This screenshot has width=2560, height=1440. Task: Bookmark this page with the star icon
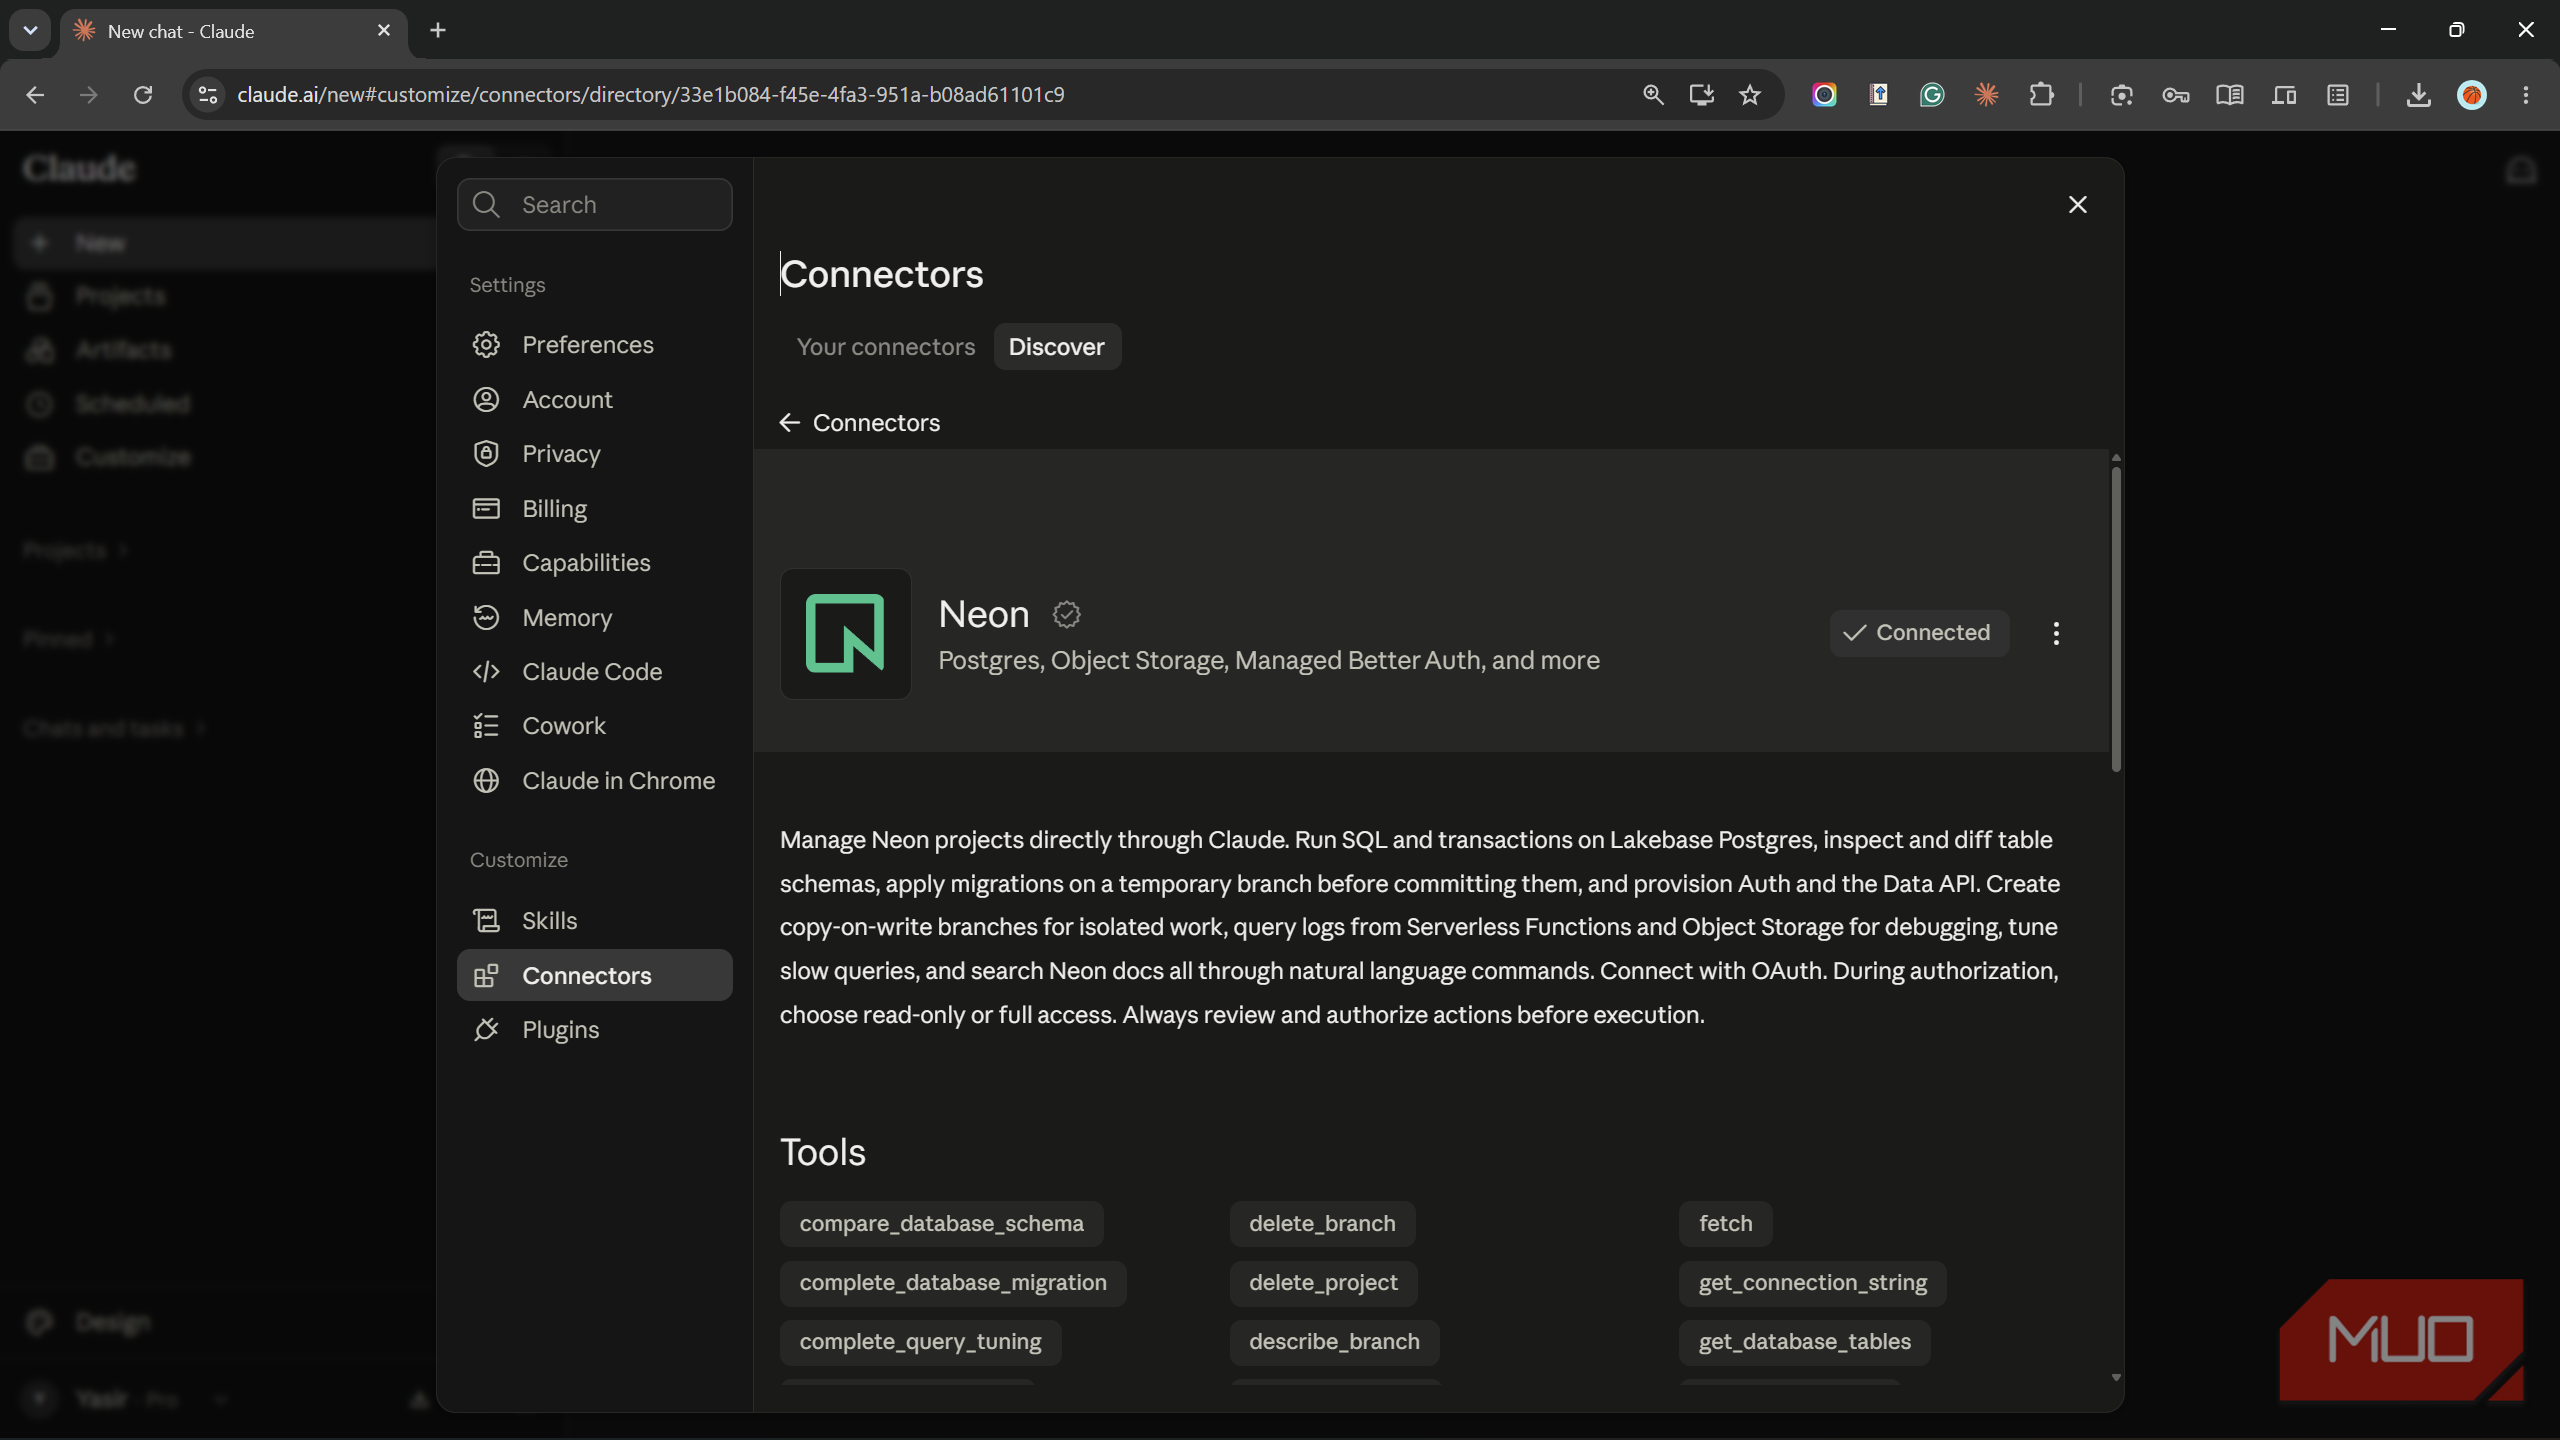(1749, 94)
